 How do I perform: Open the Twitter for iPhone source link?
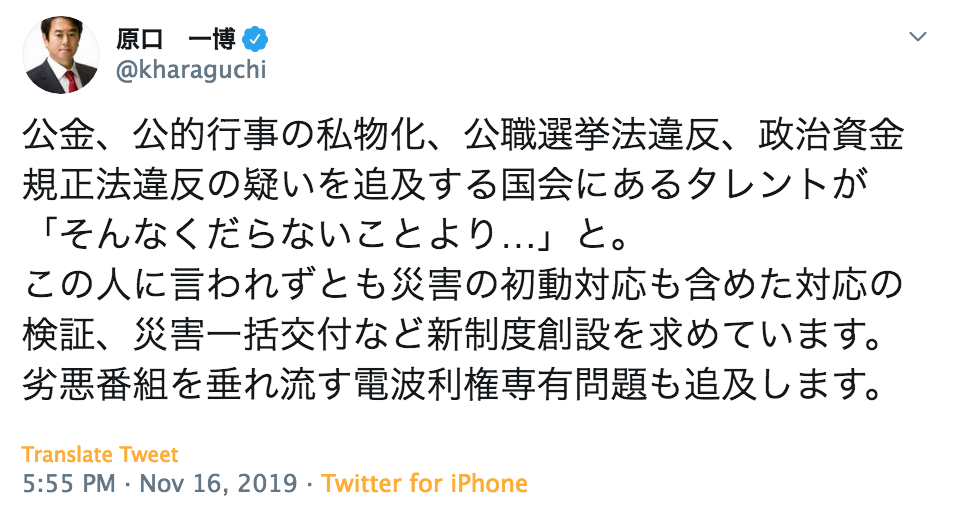(424, 484)
